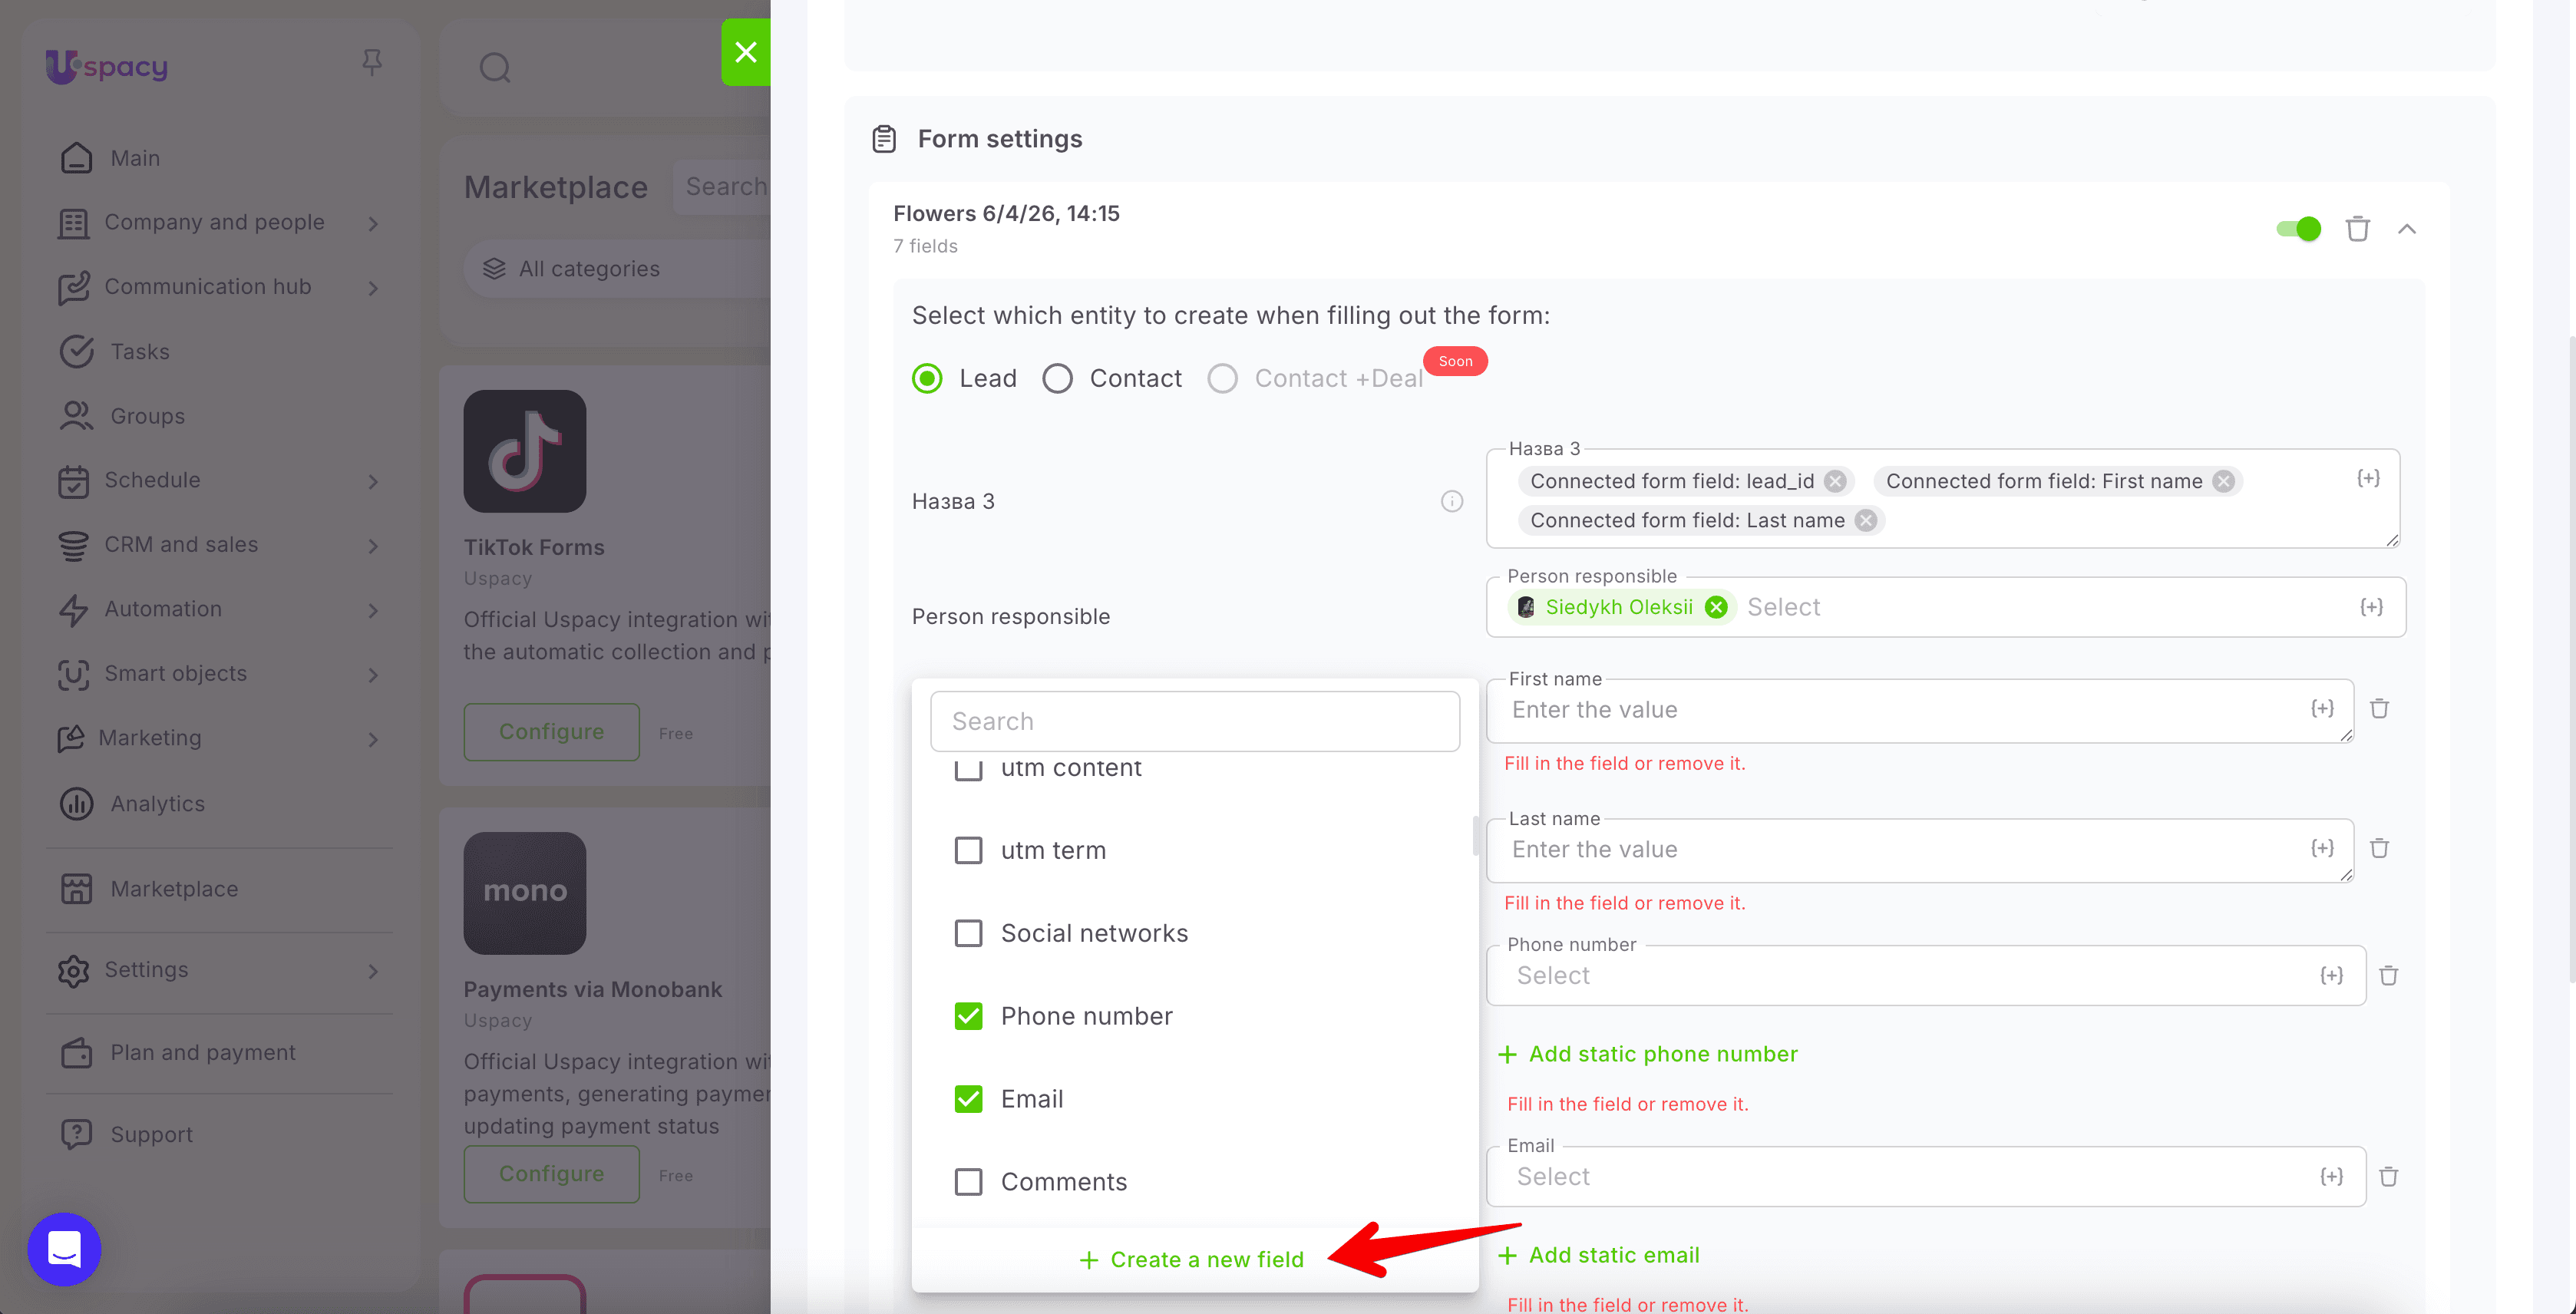Viewport: 2576px width, 1314px height.
Task: Expand the Automation menu
Action: (373, 610)
